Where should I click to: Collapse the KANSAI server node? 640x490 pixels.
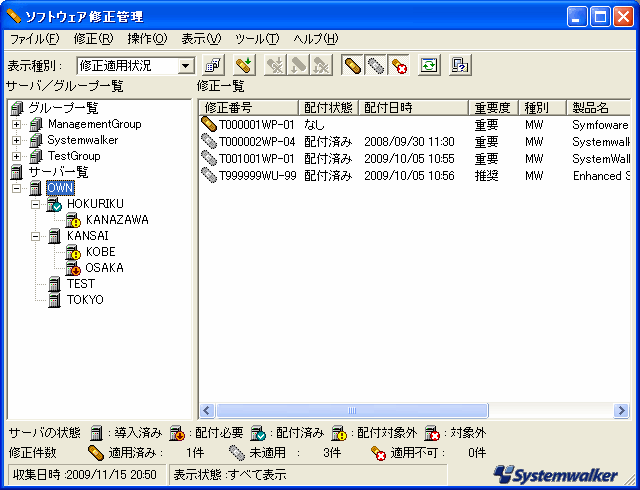click(x=36, y=236)
